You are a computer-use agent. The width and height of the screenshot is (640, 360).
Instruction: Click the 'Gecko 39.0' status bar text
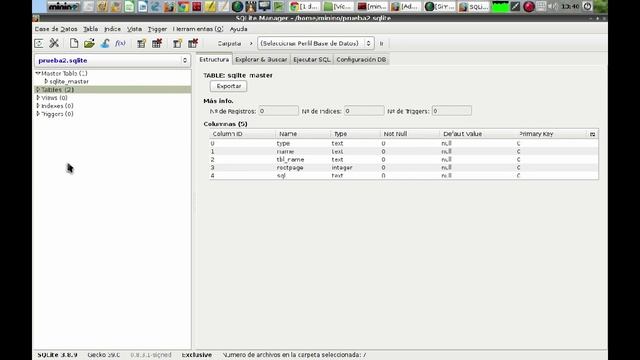(104, 355)
